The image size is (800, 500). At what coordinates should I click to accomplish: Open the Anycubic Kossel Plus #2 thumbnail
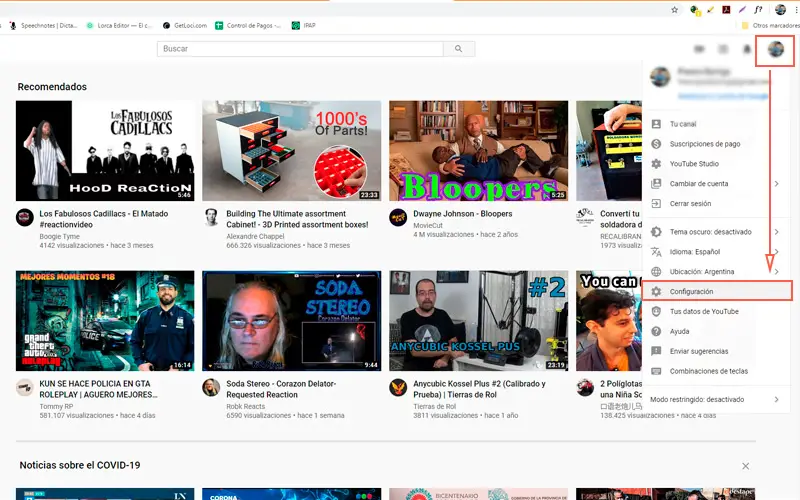point(479,320)
